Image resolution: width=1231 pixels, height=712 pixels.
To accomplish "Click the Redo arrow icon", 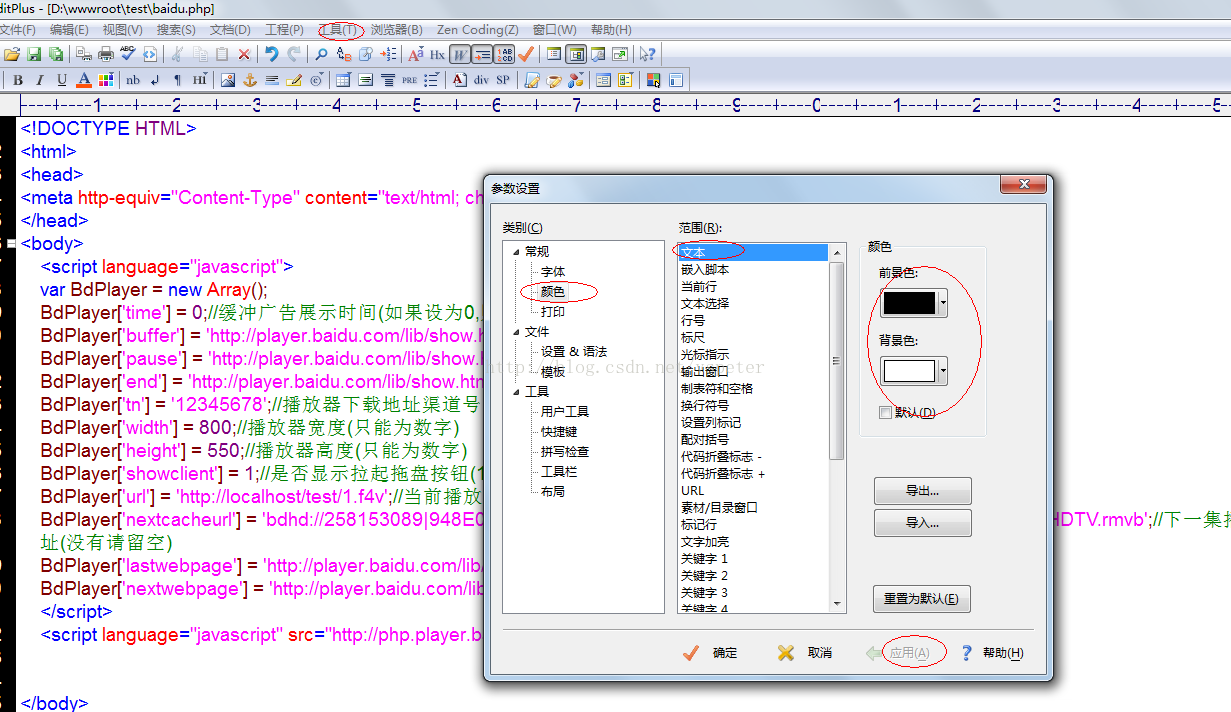I will [294, 54].
